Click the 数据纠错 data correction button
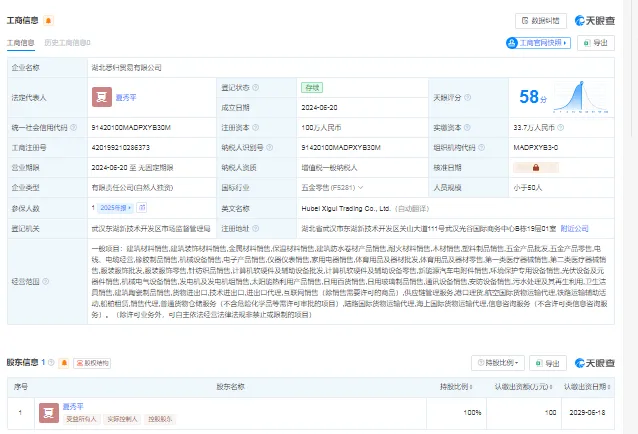The width and height of the screenshot is (638, 434). pos(541,21)
